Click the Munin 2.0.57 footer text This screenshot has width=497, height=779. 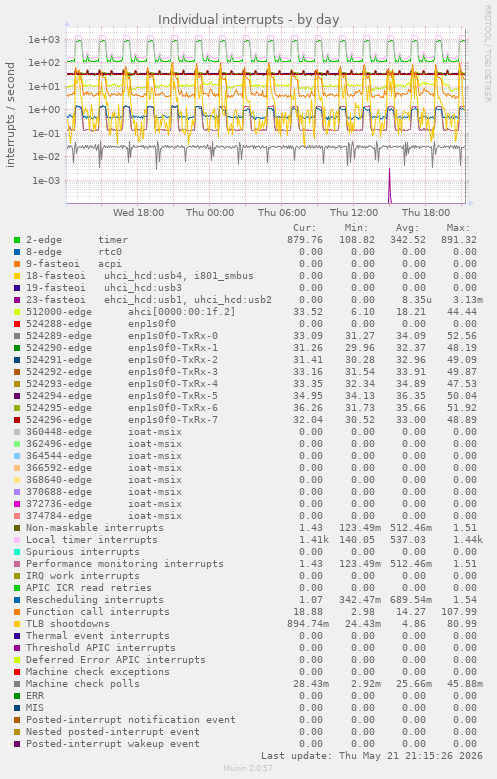point(248,768)
